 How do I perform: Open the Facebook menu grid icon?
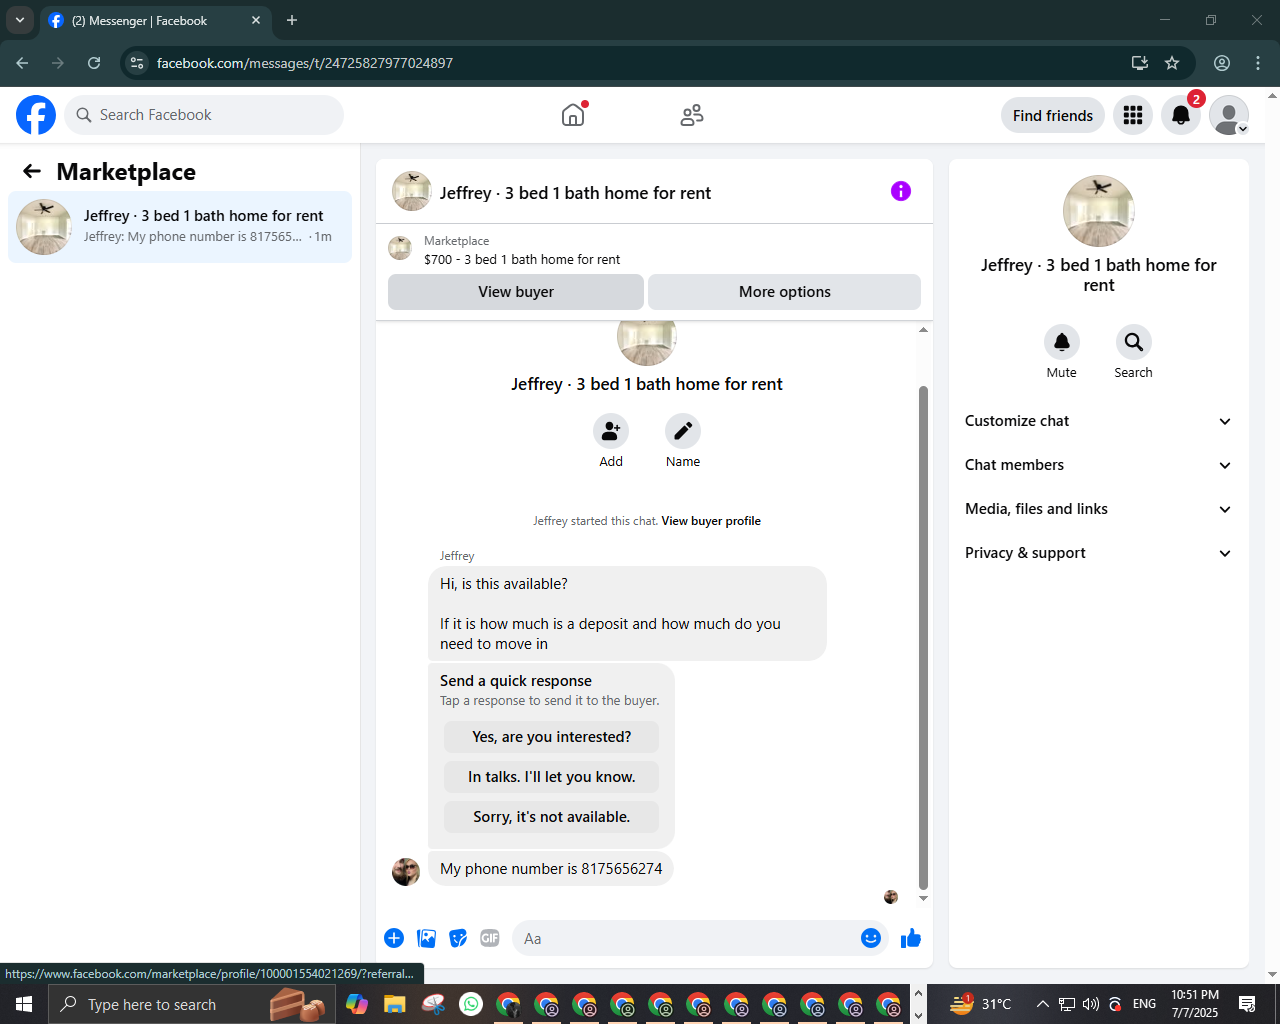click(x=1133, y=115)
